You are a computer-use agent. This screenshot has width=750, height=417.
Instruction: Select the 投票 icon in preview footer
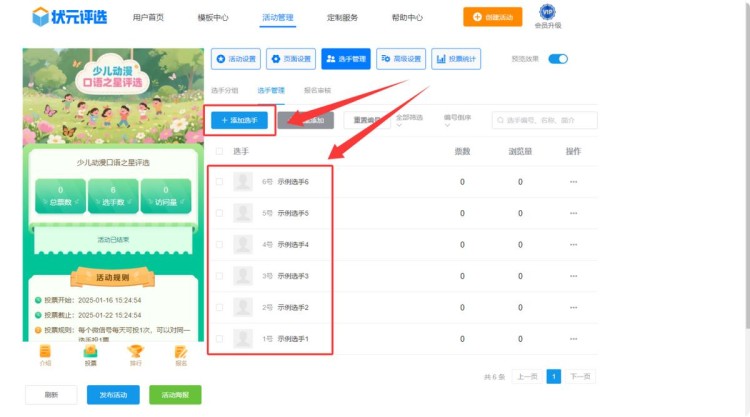coord(91,352)
